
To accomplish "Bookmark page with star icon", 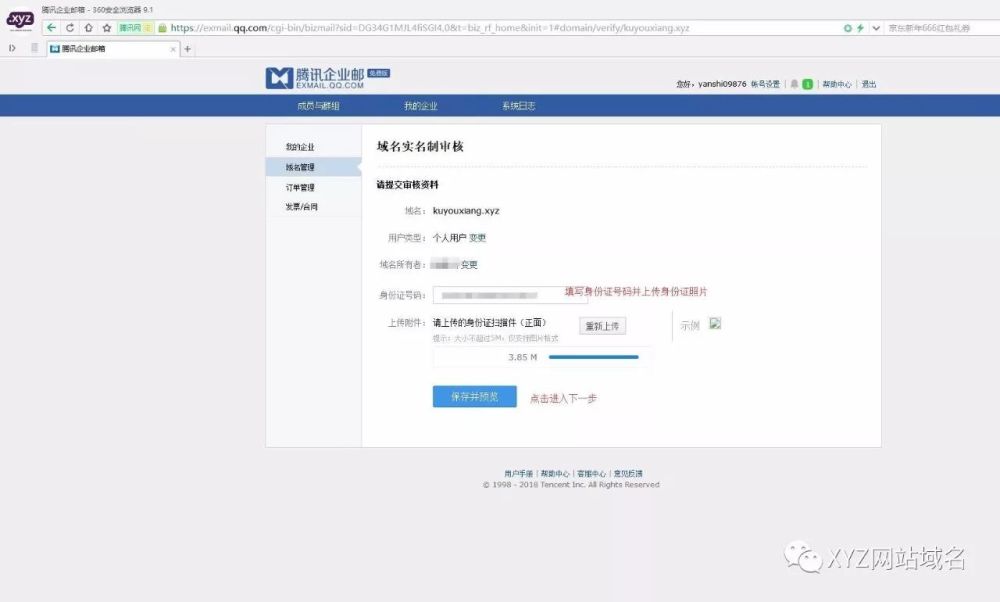I will click(x=107, y=28).
